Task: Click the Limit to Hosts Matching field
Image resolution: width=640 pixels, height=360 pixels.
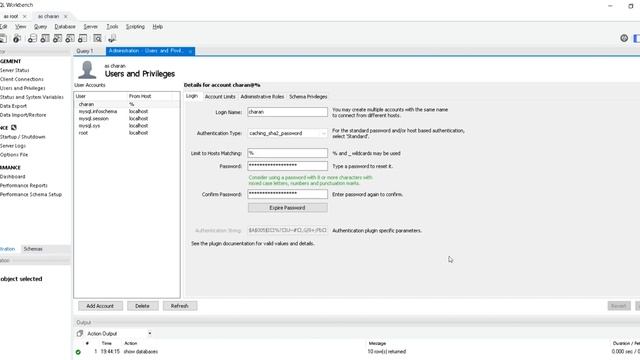Action: pos(287,153)
